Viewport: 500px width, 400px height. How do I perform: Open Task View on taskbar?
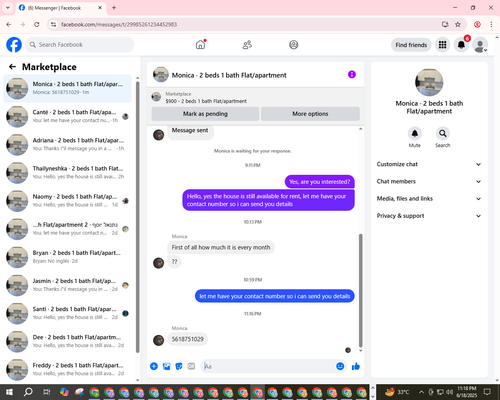(x=47, y=392)
